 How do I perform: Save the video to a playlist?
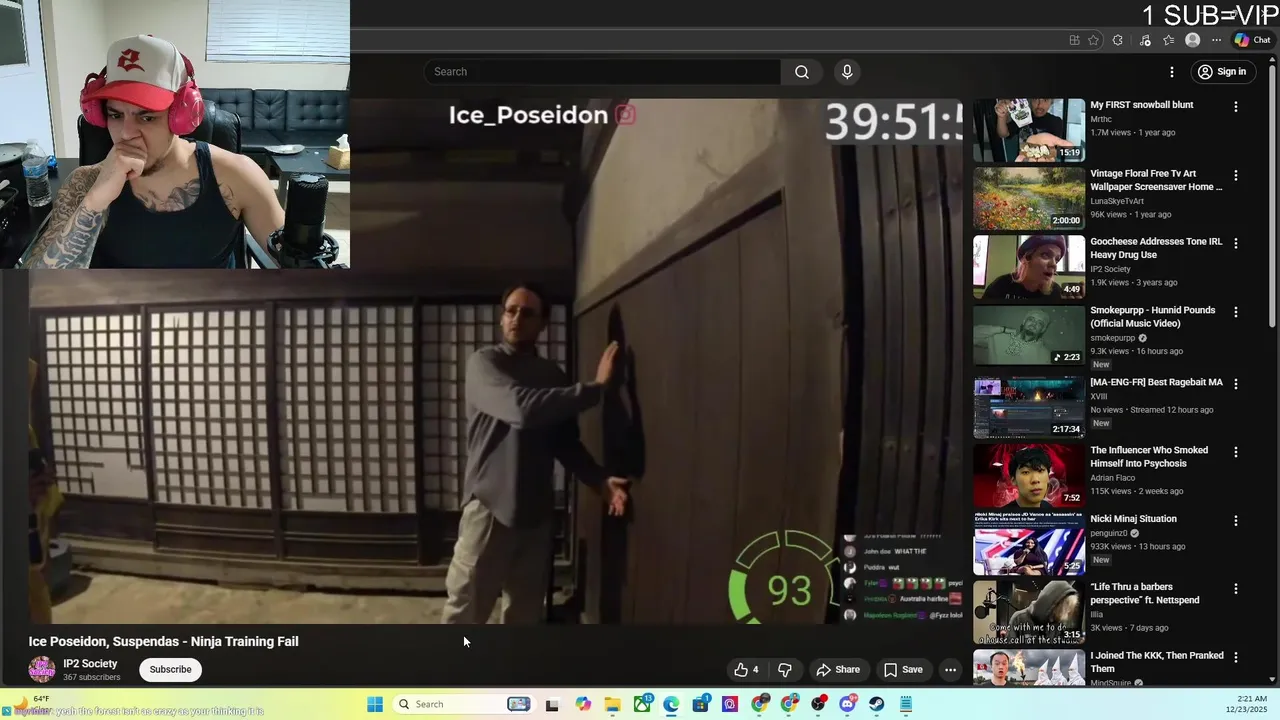[x=903, y=670]
